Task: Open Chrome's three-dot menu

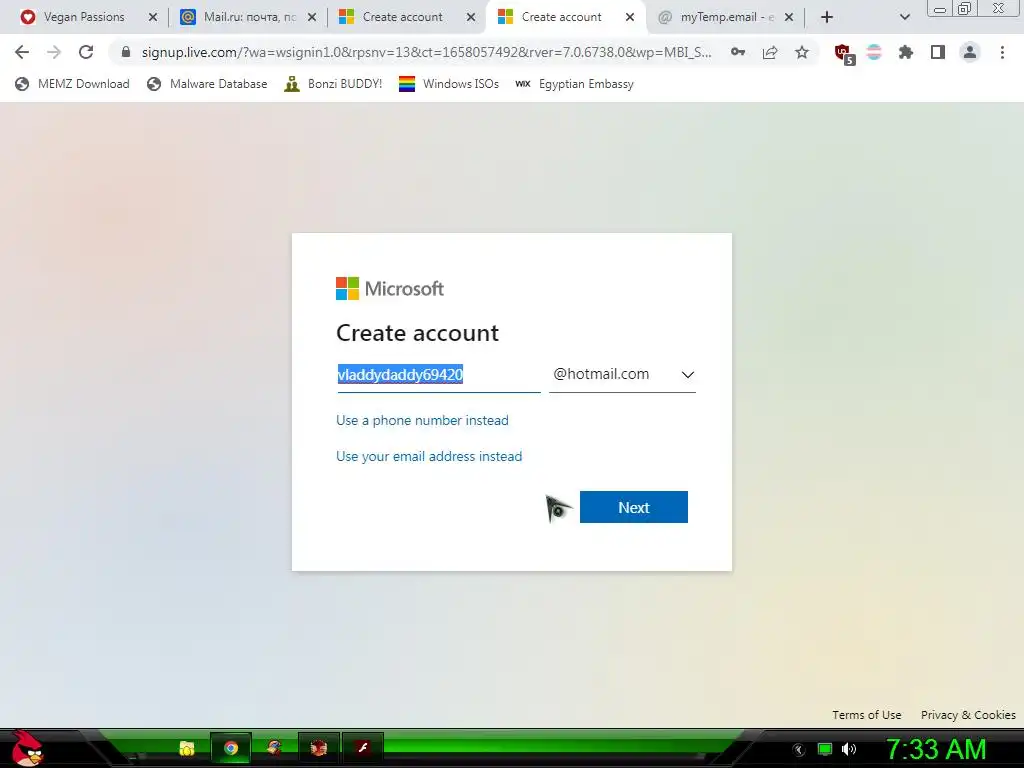Action: coord(1002,52)
